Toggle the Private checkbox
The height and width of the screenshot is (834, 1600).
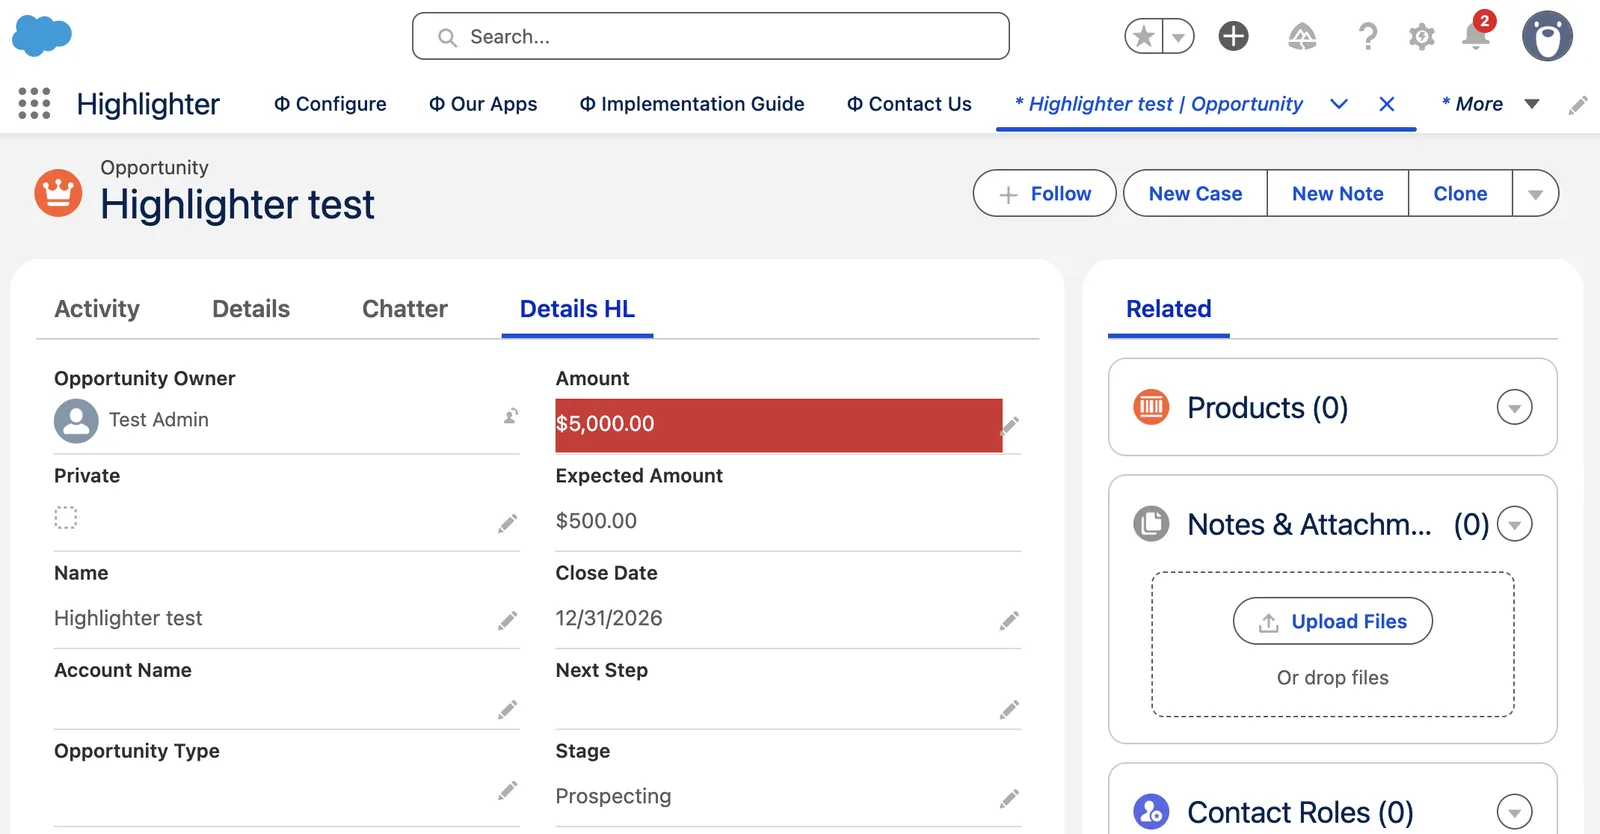click(x=66, y=517)
